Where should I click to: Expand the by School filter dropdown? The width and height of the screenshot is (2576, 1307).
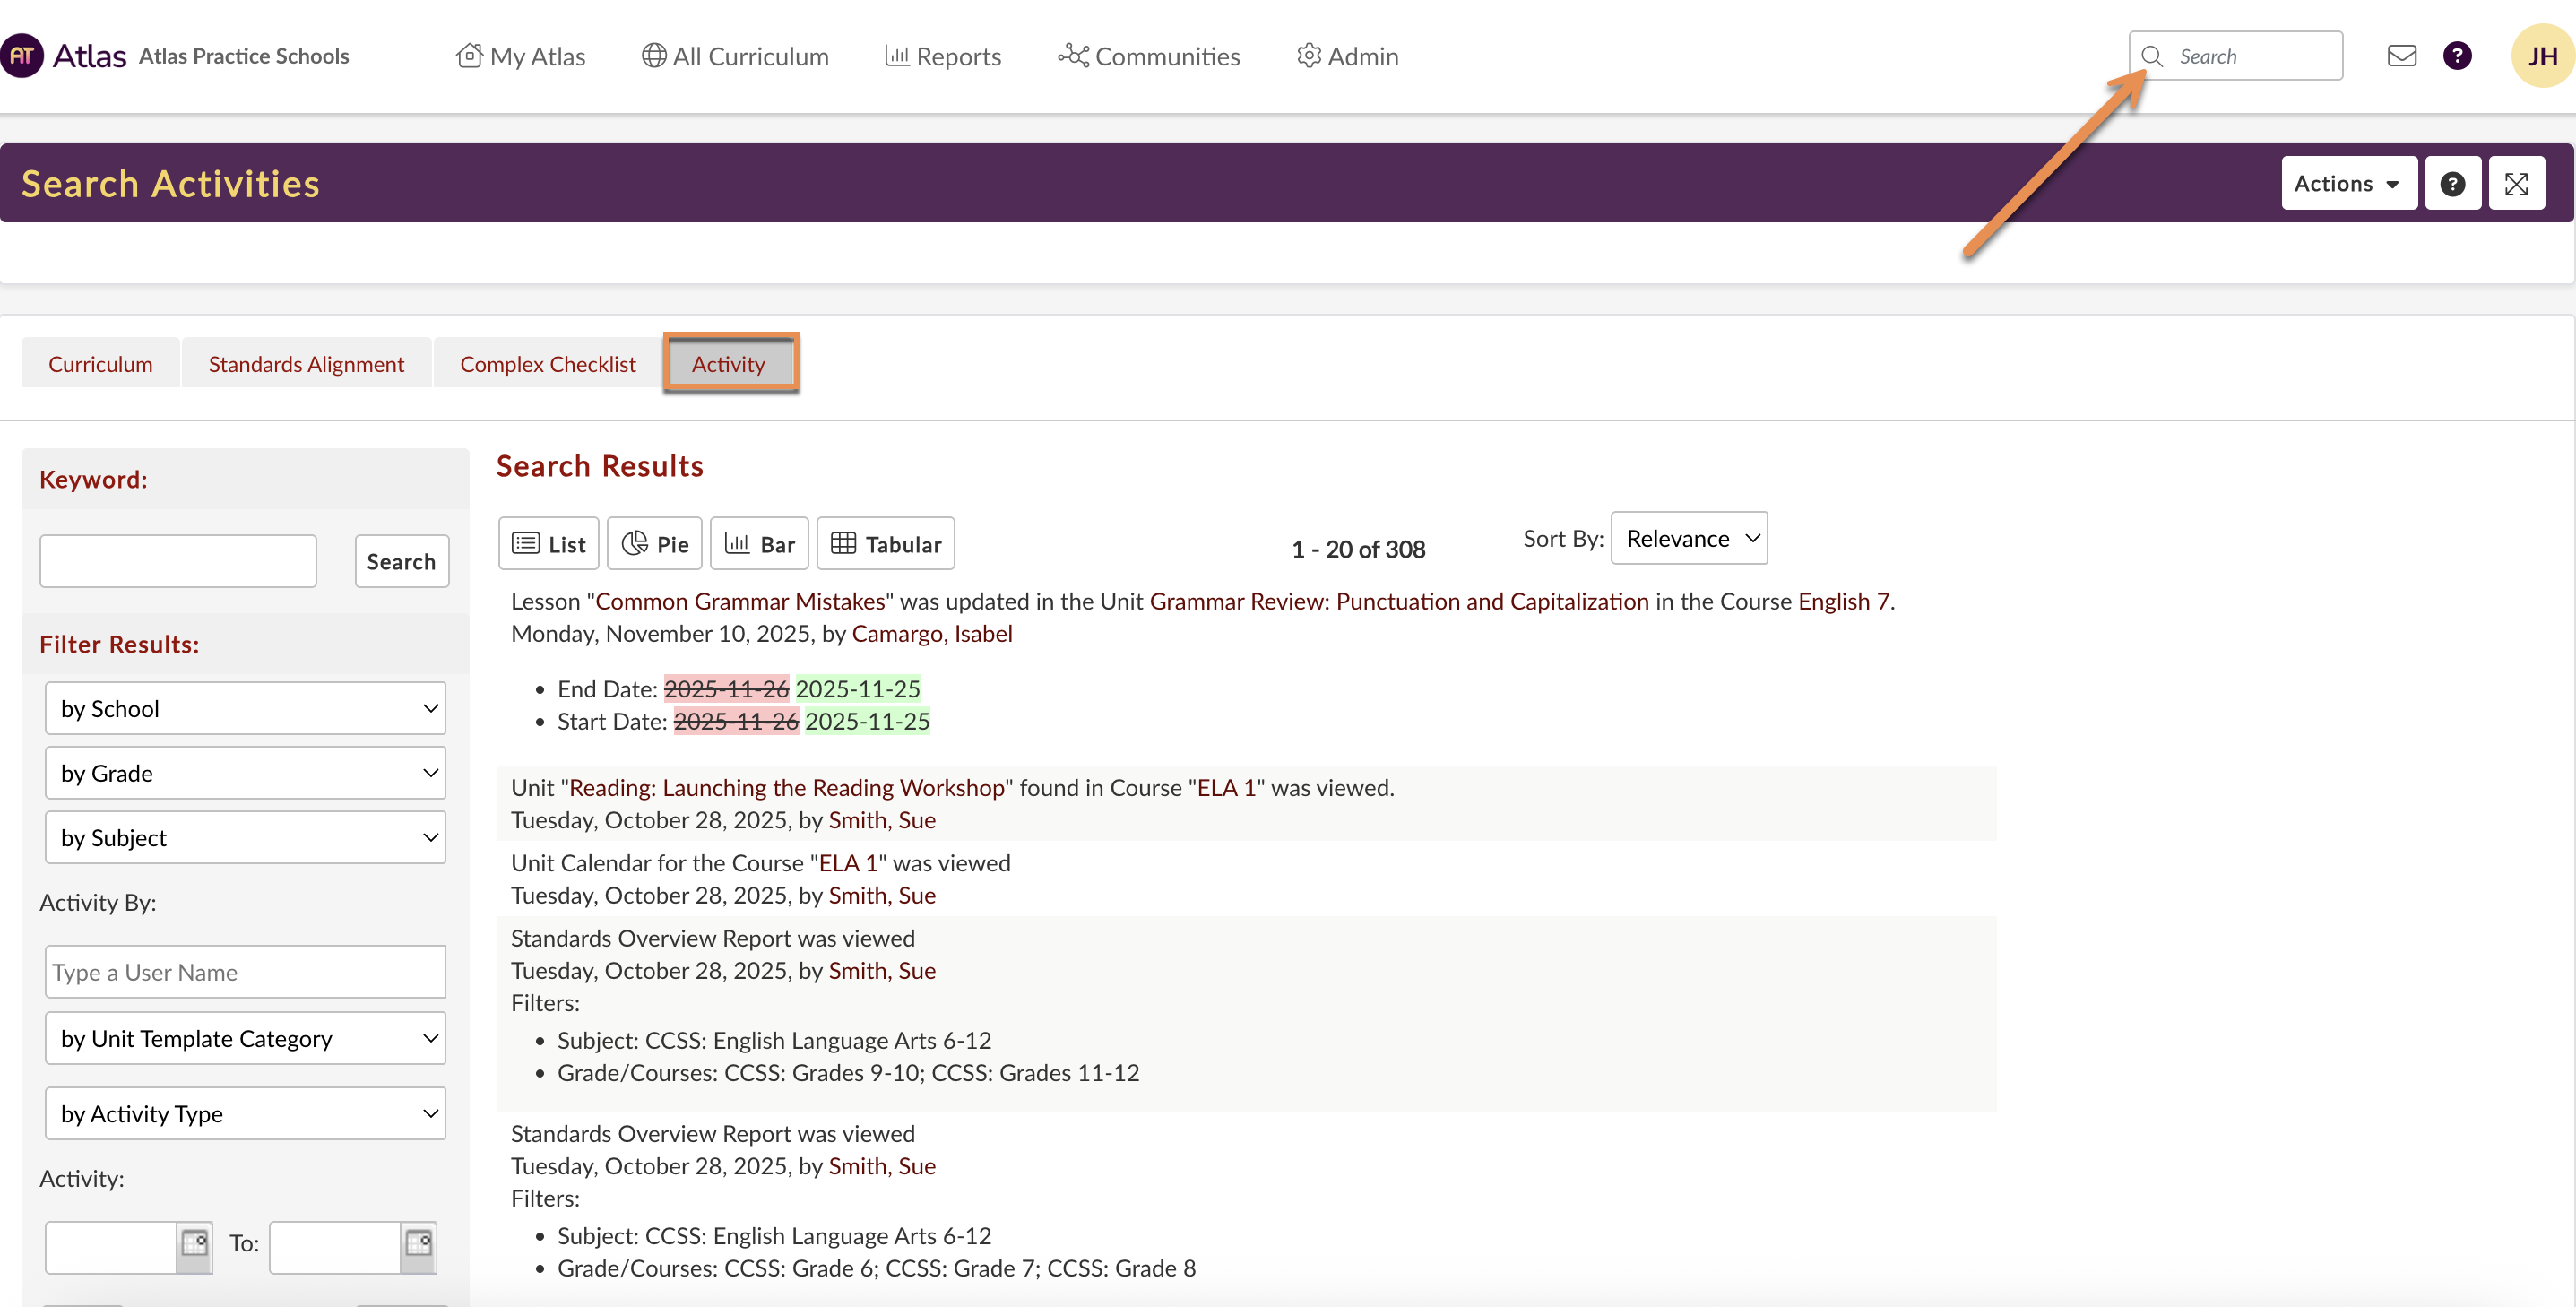[x=245, y=709]
